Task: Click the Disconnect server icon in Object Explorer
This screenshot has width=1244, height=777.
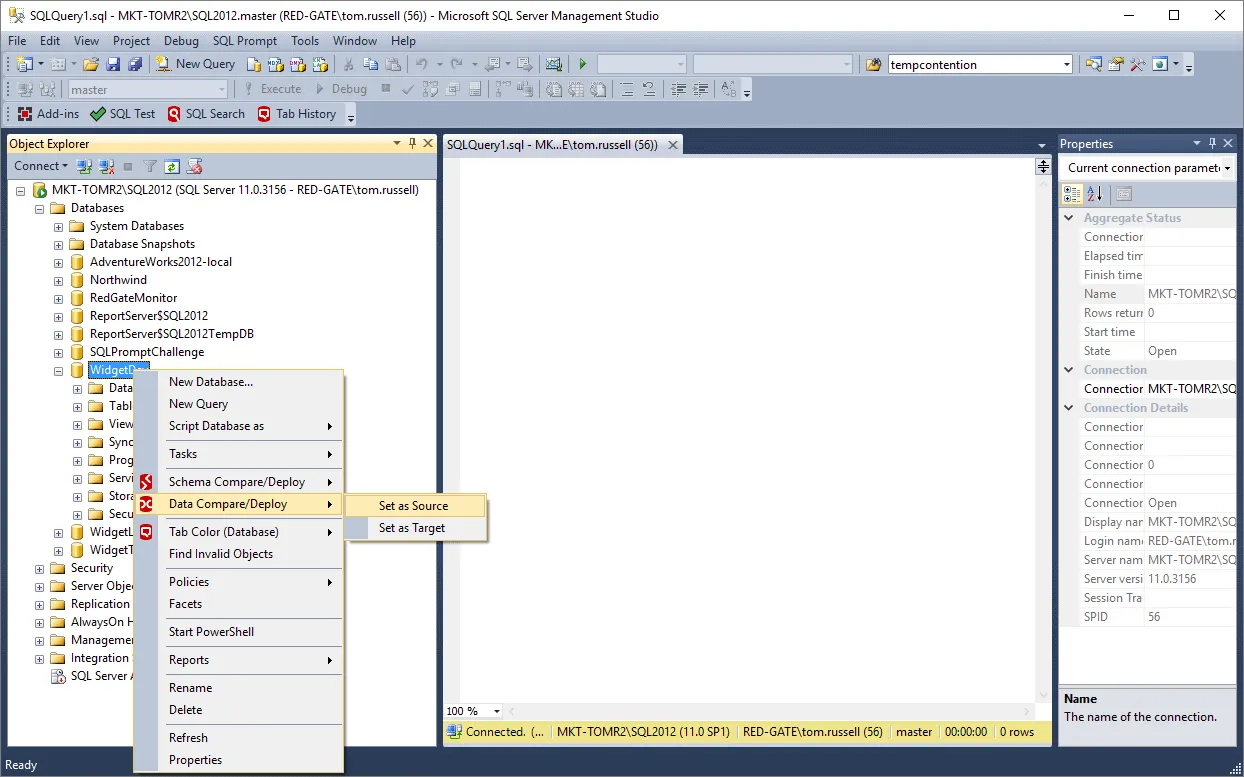Action: (106, 165)
